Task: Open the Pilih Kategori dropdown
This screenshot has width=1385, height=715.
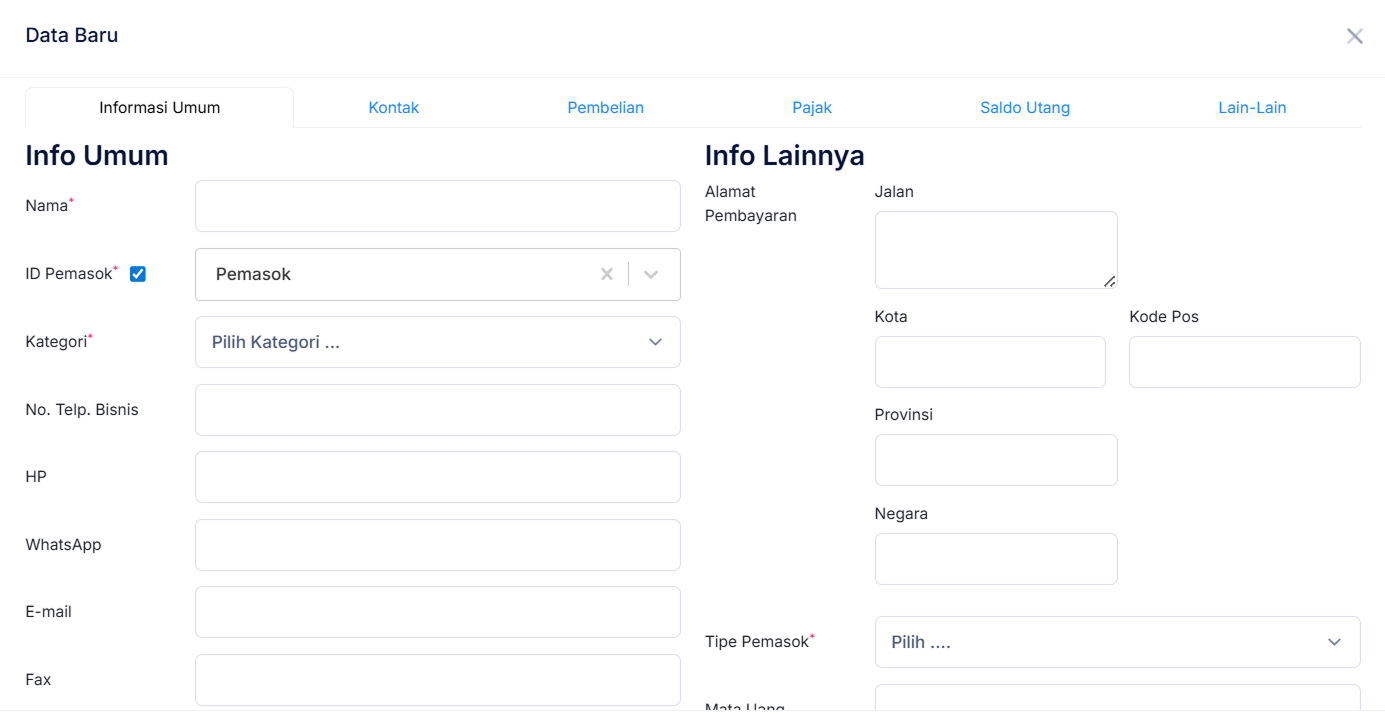Action: point(437,342)
